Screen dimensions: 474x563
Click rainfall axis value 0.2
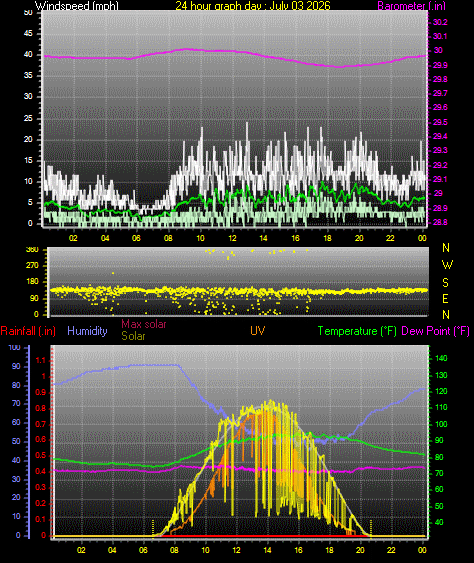(x=41, y=503)
